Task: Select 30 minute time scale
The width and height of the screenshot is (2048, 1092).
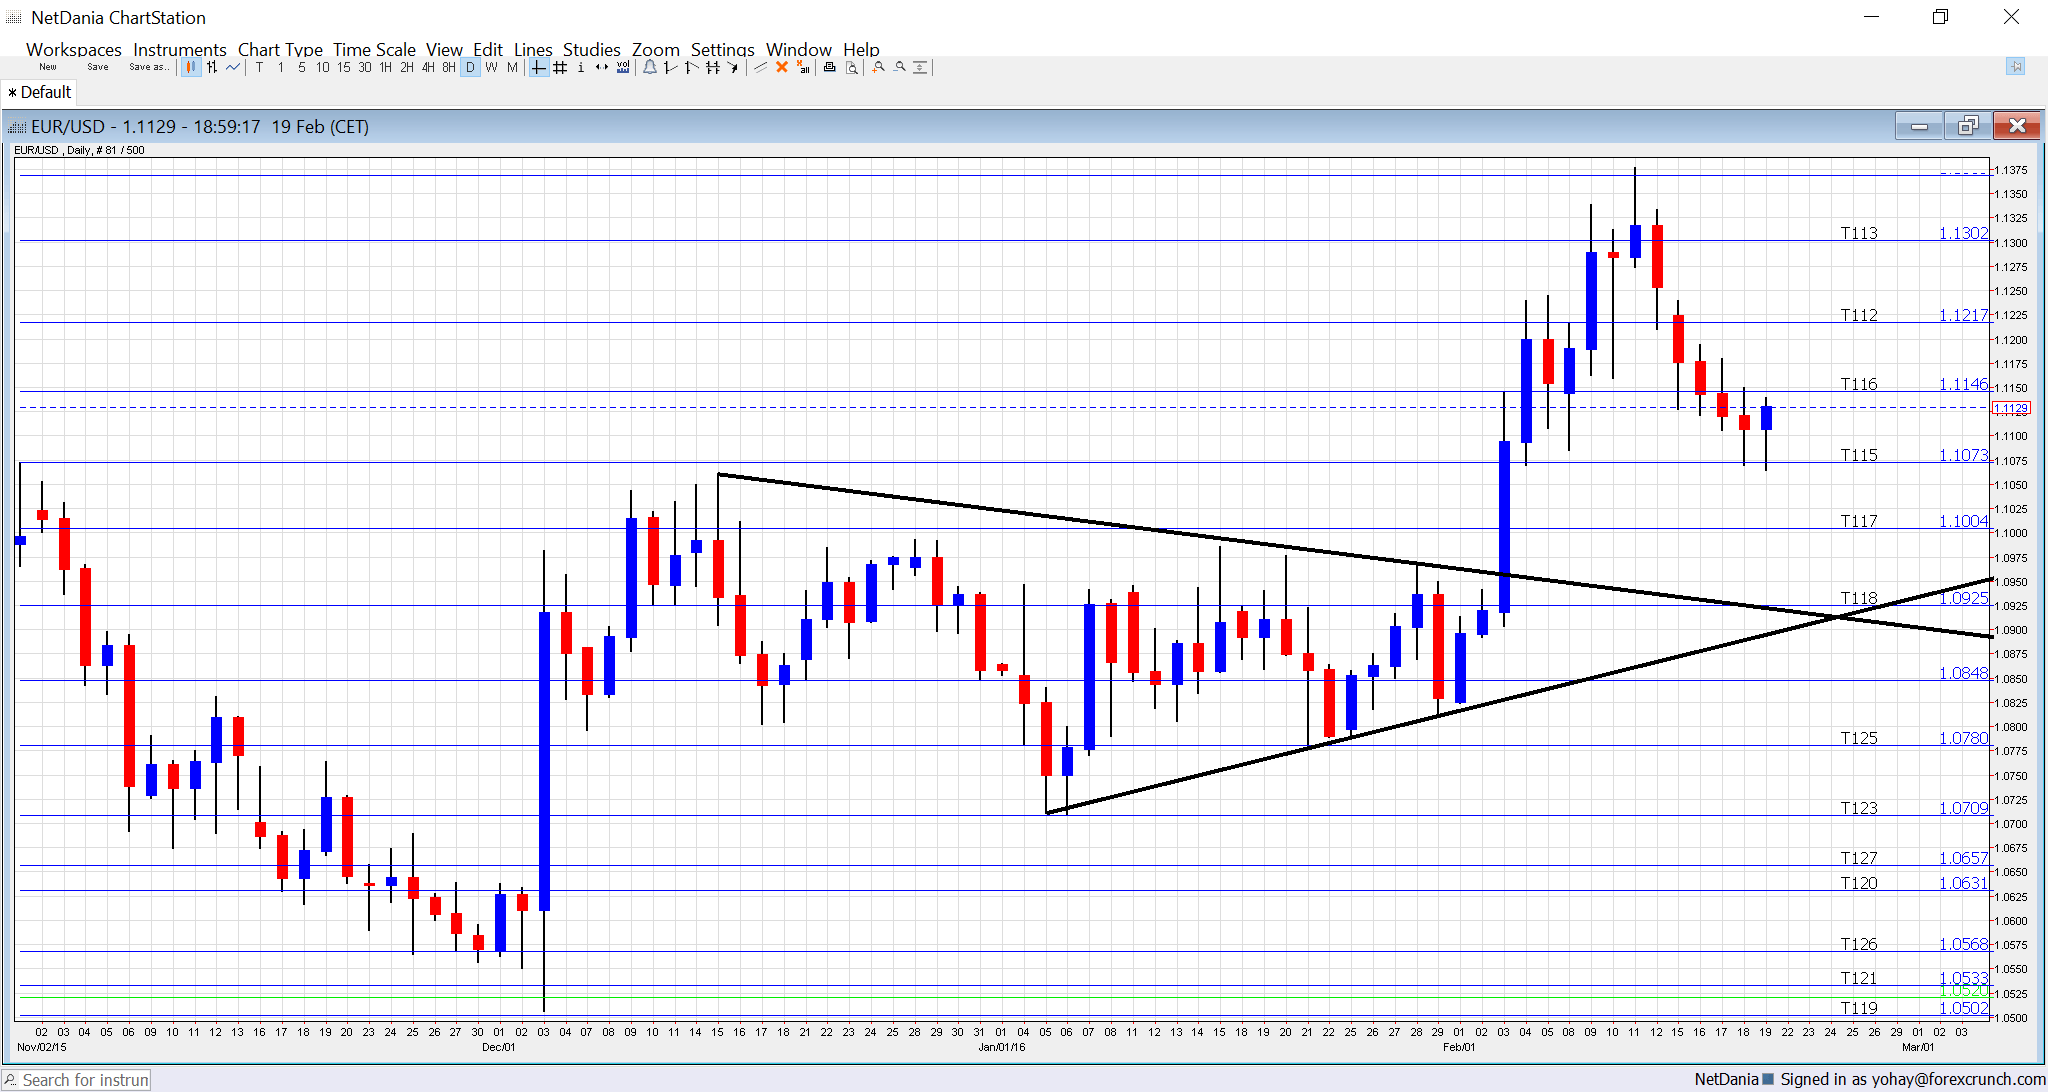Action: [x=365, y=67]
